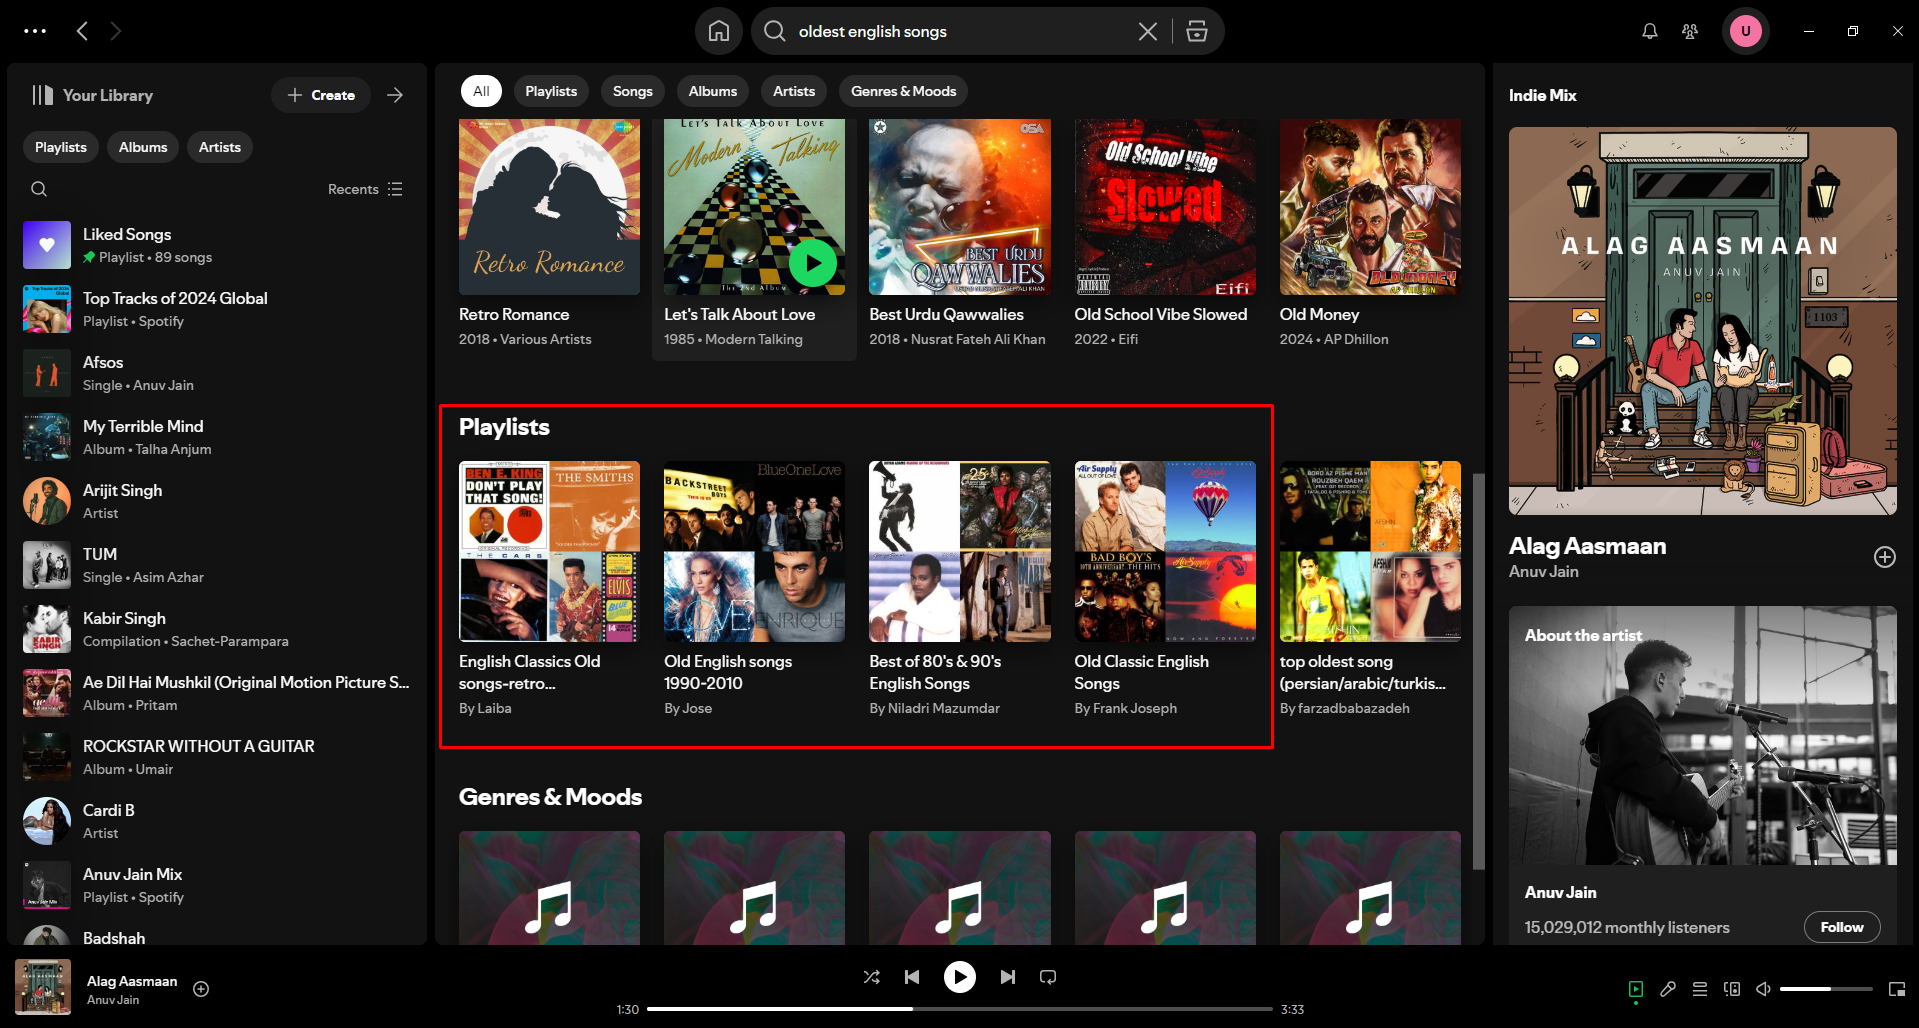Connect to a device via speaker icon

point(1731,988)
